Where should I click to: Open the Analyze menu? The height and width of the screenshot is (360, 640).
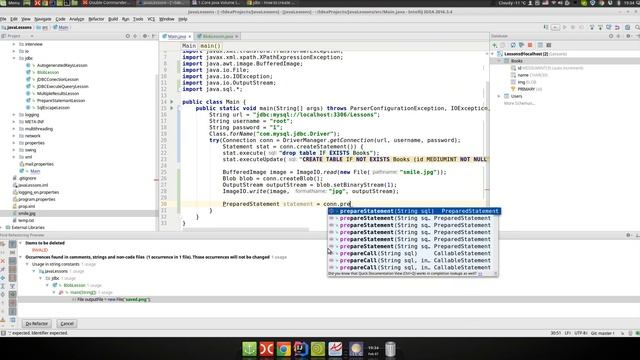76,19
